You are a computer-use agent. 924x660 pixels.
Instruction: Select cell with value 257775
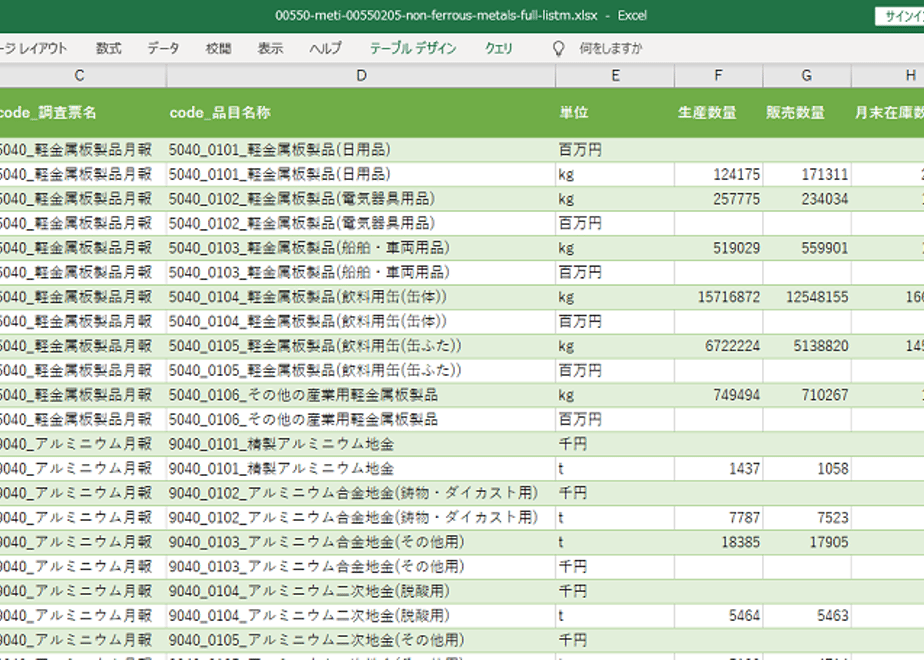(x=718, y=199)
